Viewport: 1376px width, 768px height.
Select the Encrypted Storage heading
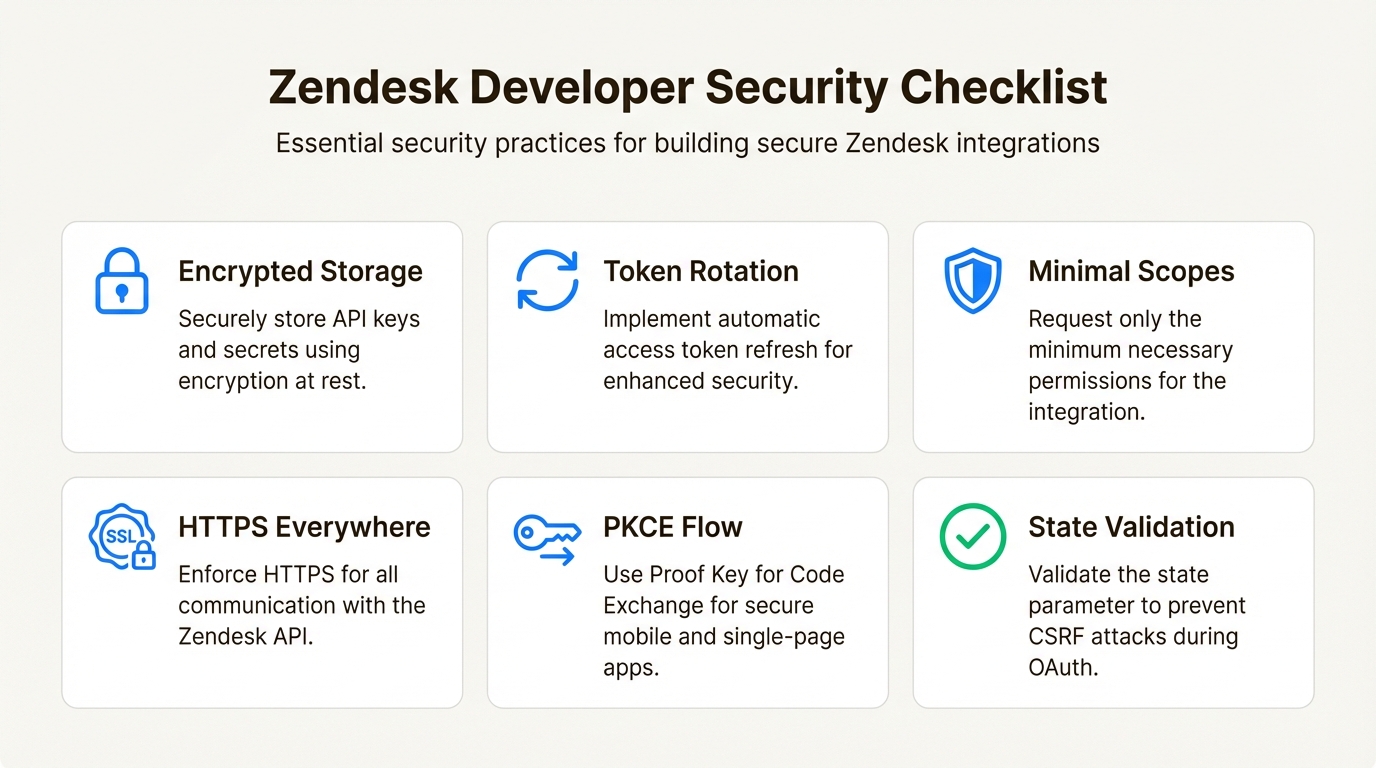(300, 271)
